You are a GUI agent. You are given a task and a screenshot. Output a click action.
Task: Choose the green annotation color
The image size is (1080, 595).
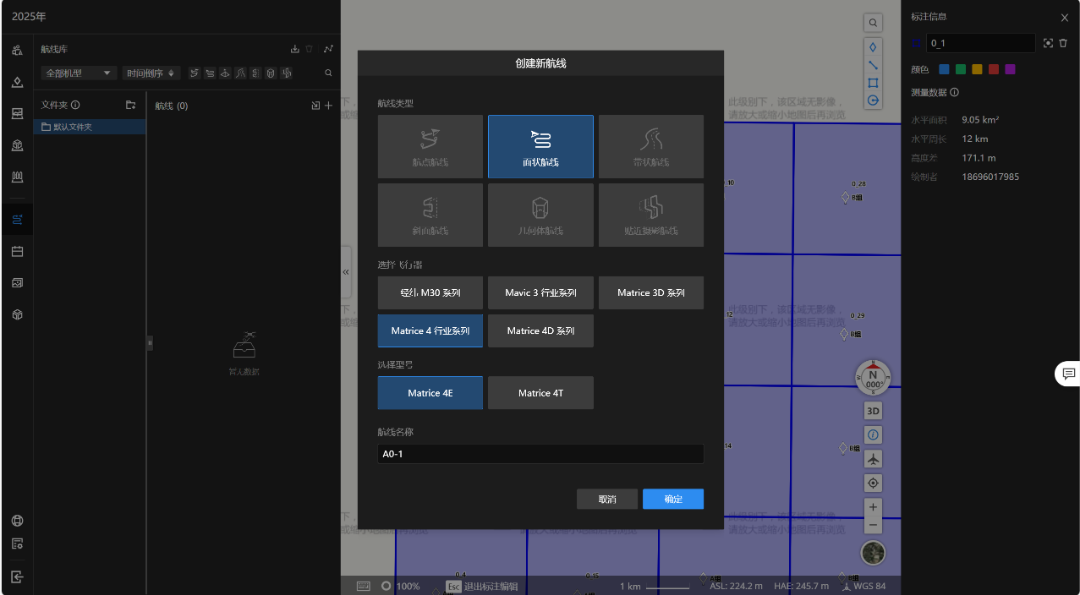[x=960, y=70]
